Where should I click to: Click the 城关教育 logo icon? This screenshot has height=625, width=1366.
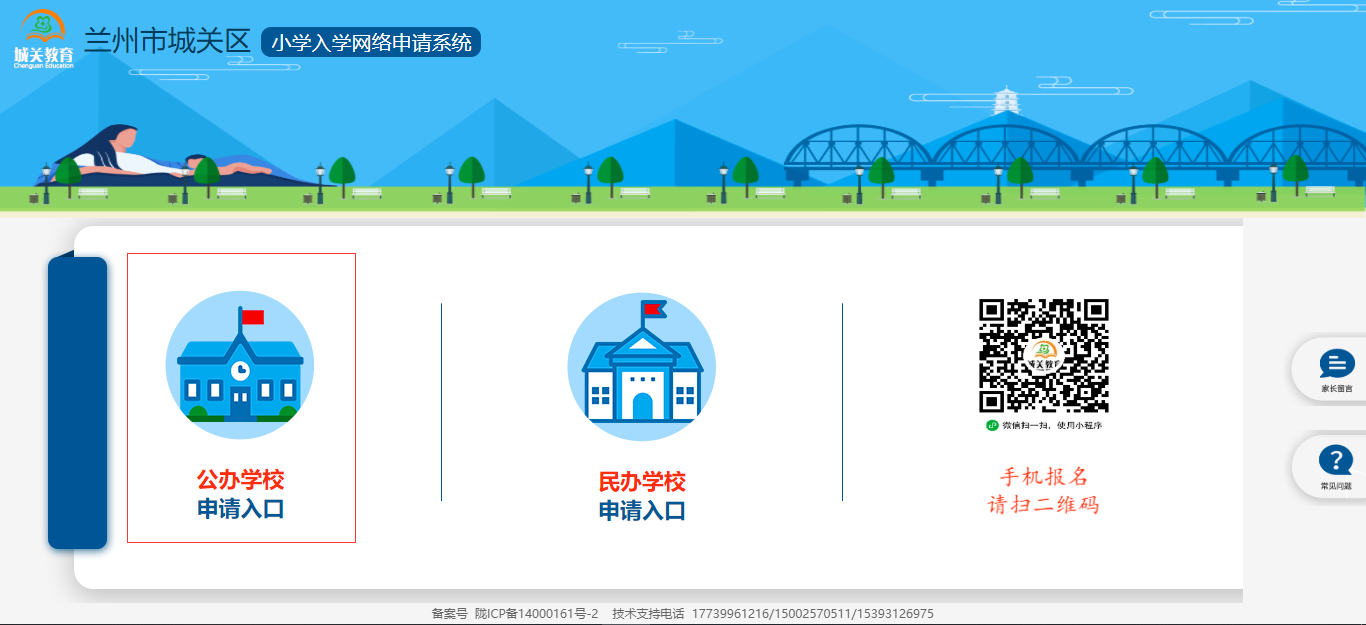coord(44,40)
